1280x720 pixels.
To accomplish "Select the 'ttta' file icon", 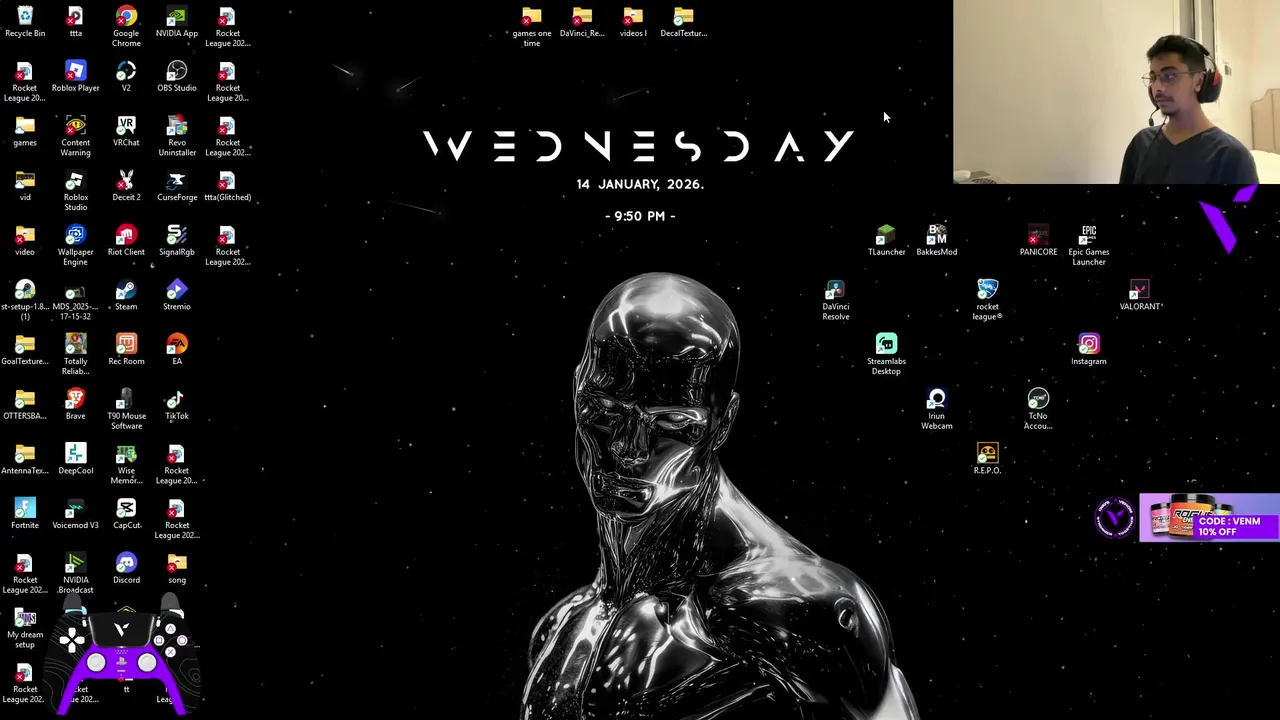I will click(x=76, y=22).
